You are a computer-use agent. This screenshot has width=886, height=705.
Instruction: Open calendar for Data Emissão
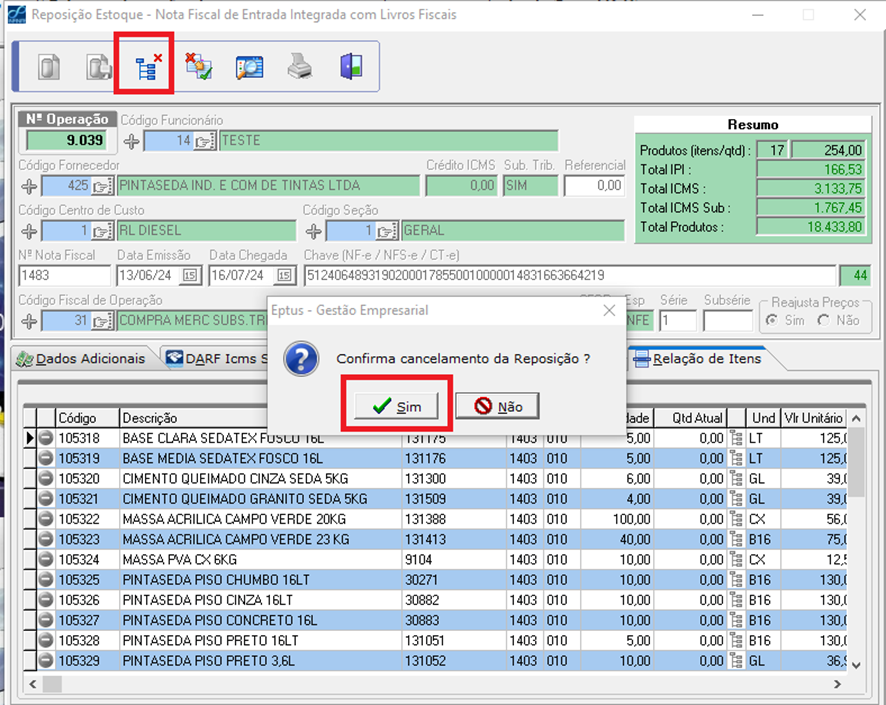[x=190, y=276]
